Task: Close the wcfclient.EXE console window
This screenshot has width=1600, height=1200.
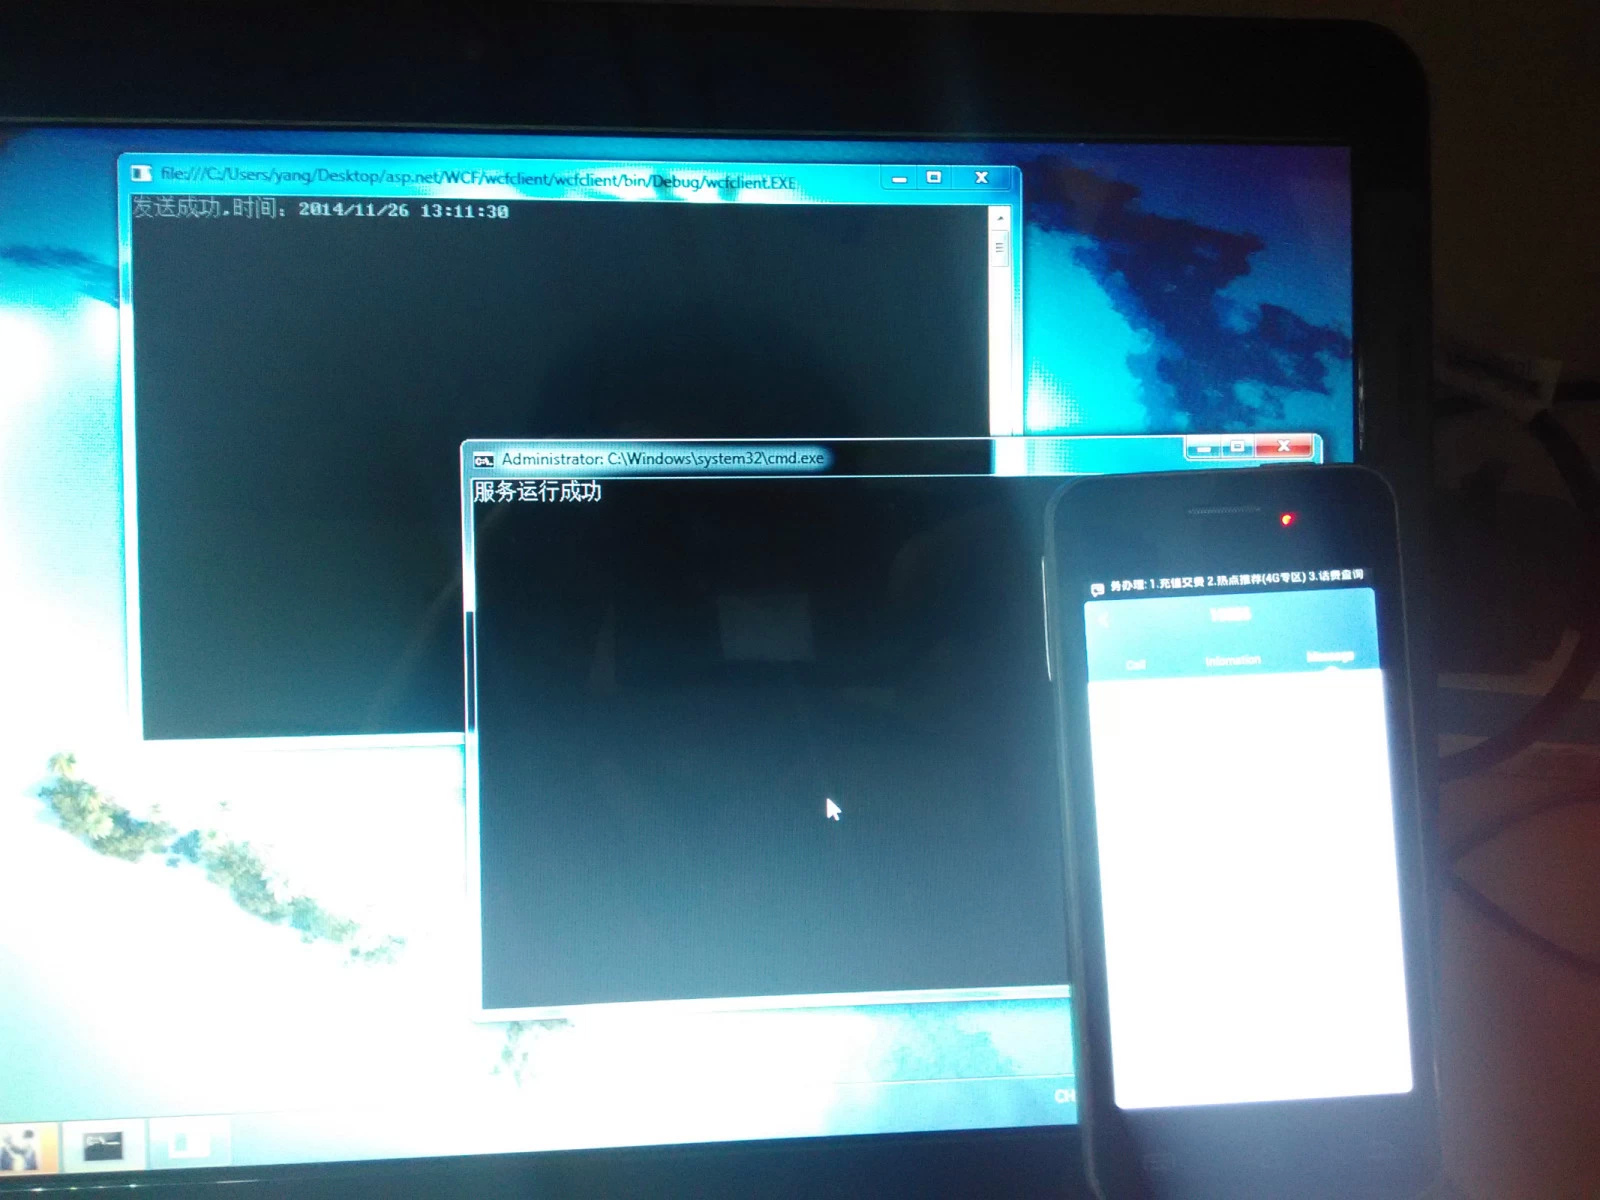Action: (982, 177)
